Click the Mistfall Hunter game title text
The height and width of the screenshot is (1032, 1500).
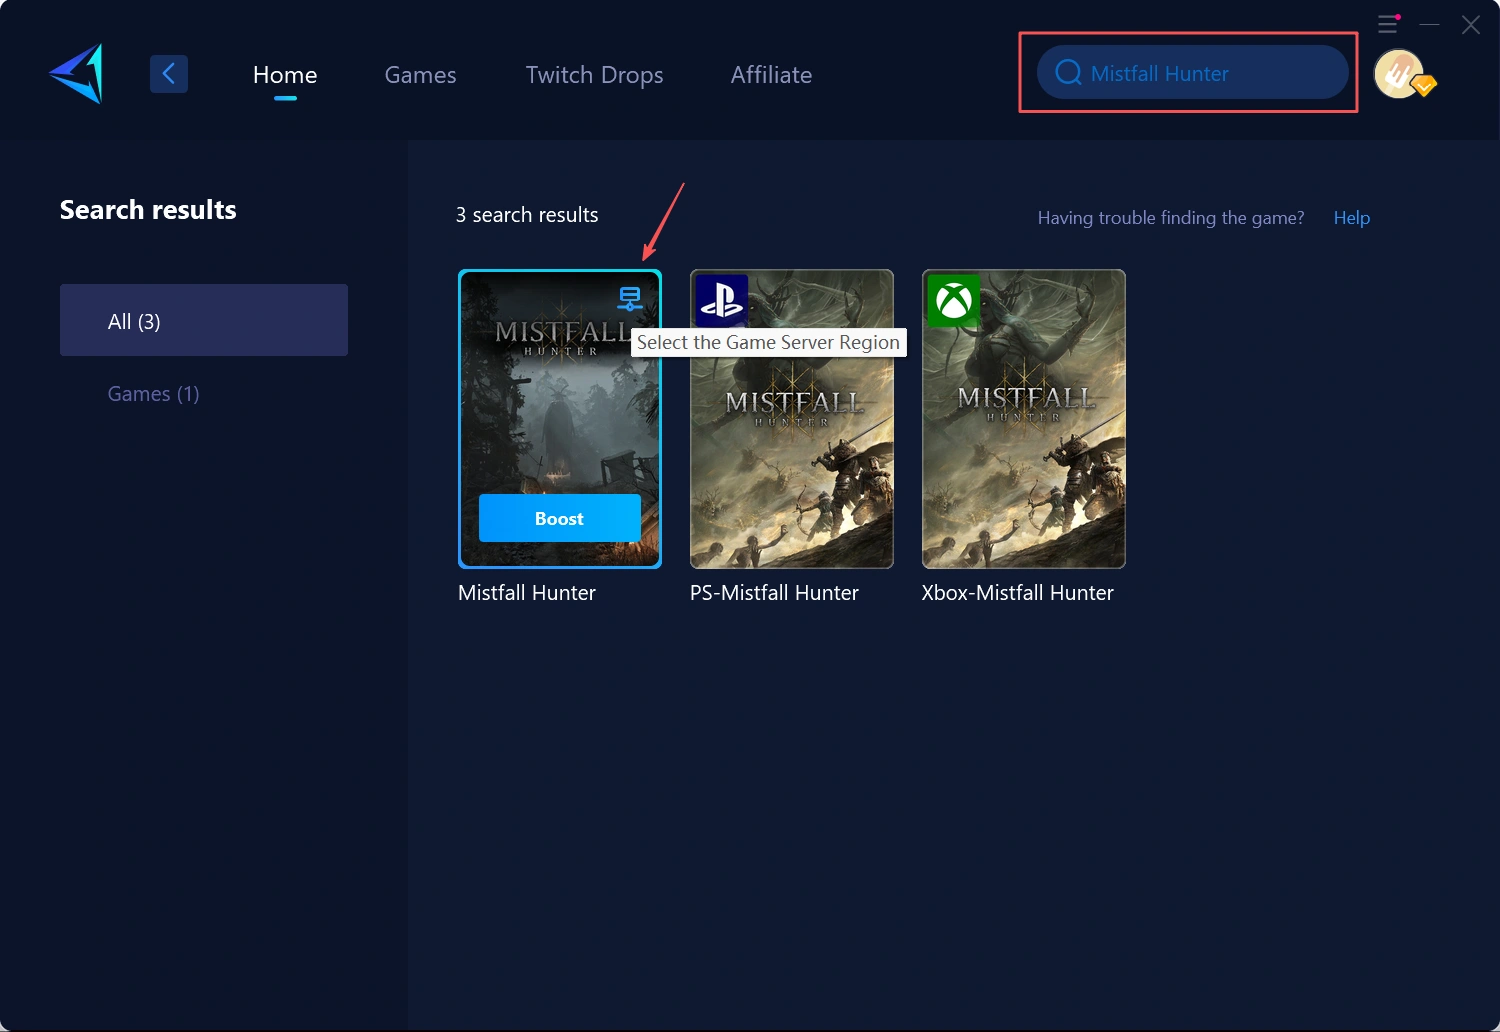527,593
